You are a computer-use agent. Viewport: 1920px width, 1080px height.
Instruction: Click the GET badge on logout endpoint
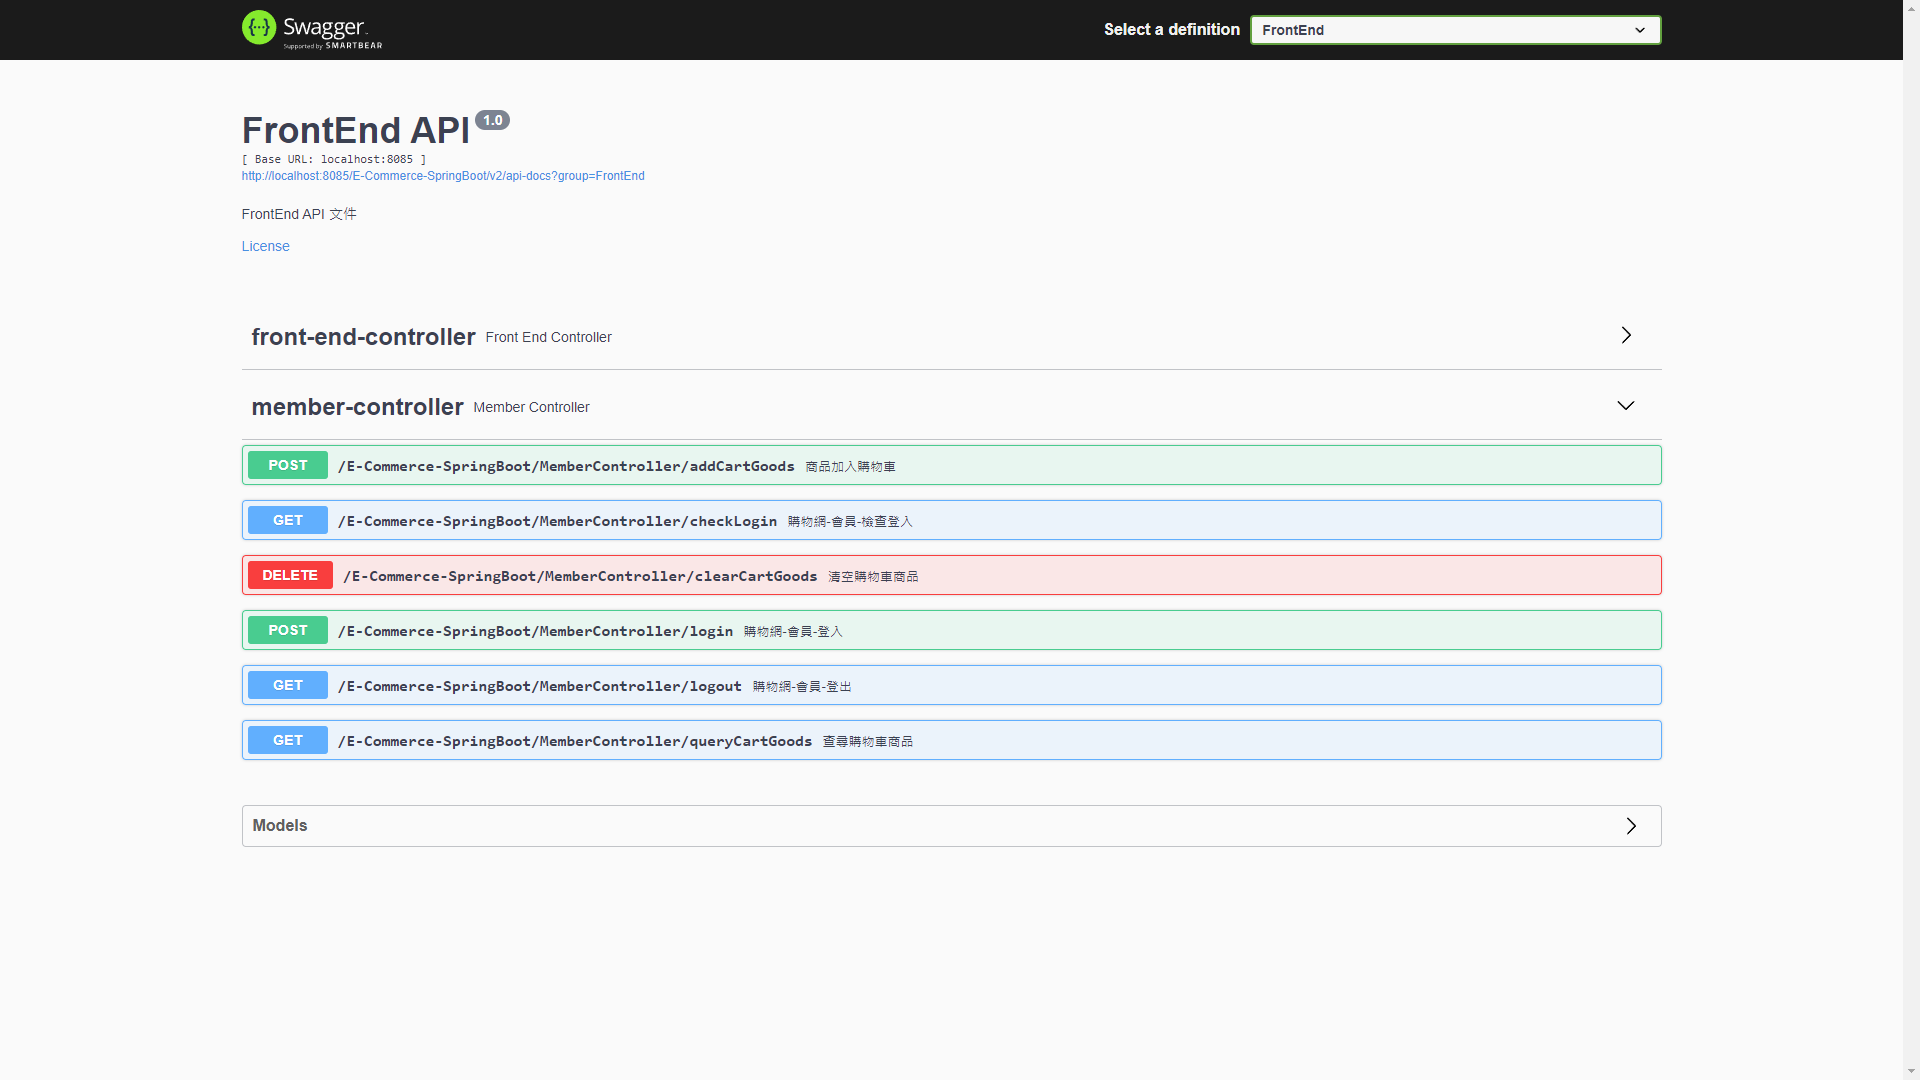click(287, 684)
